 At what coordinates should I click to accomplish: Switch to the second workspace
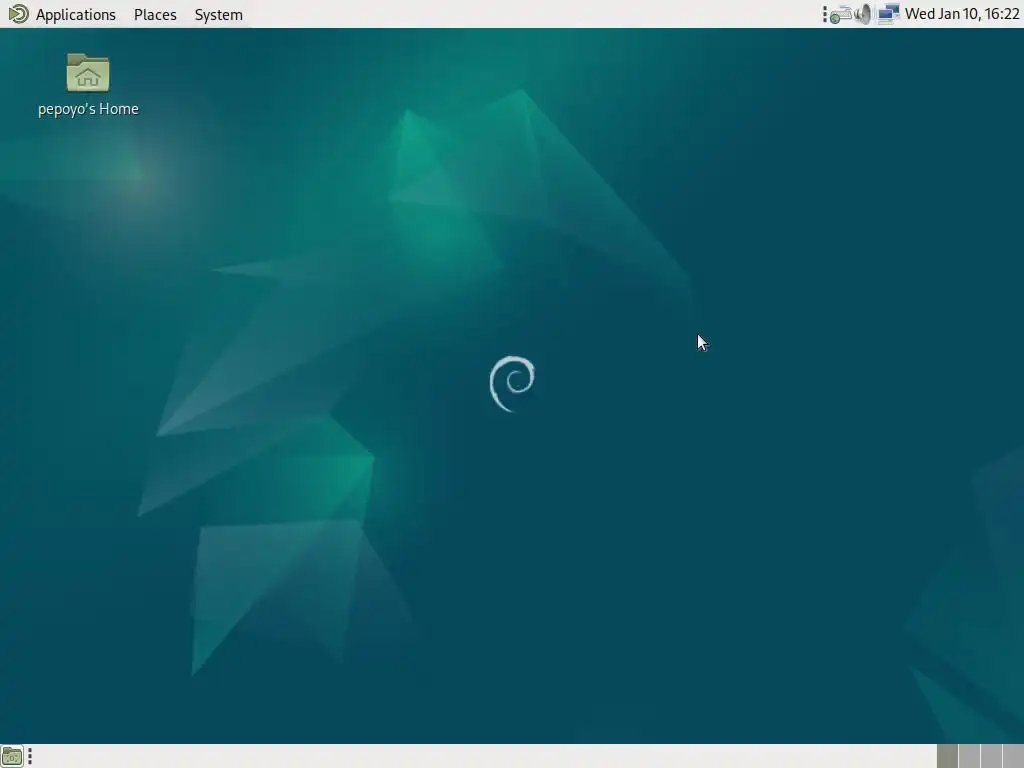click(x=969, y=756)
